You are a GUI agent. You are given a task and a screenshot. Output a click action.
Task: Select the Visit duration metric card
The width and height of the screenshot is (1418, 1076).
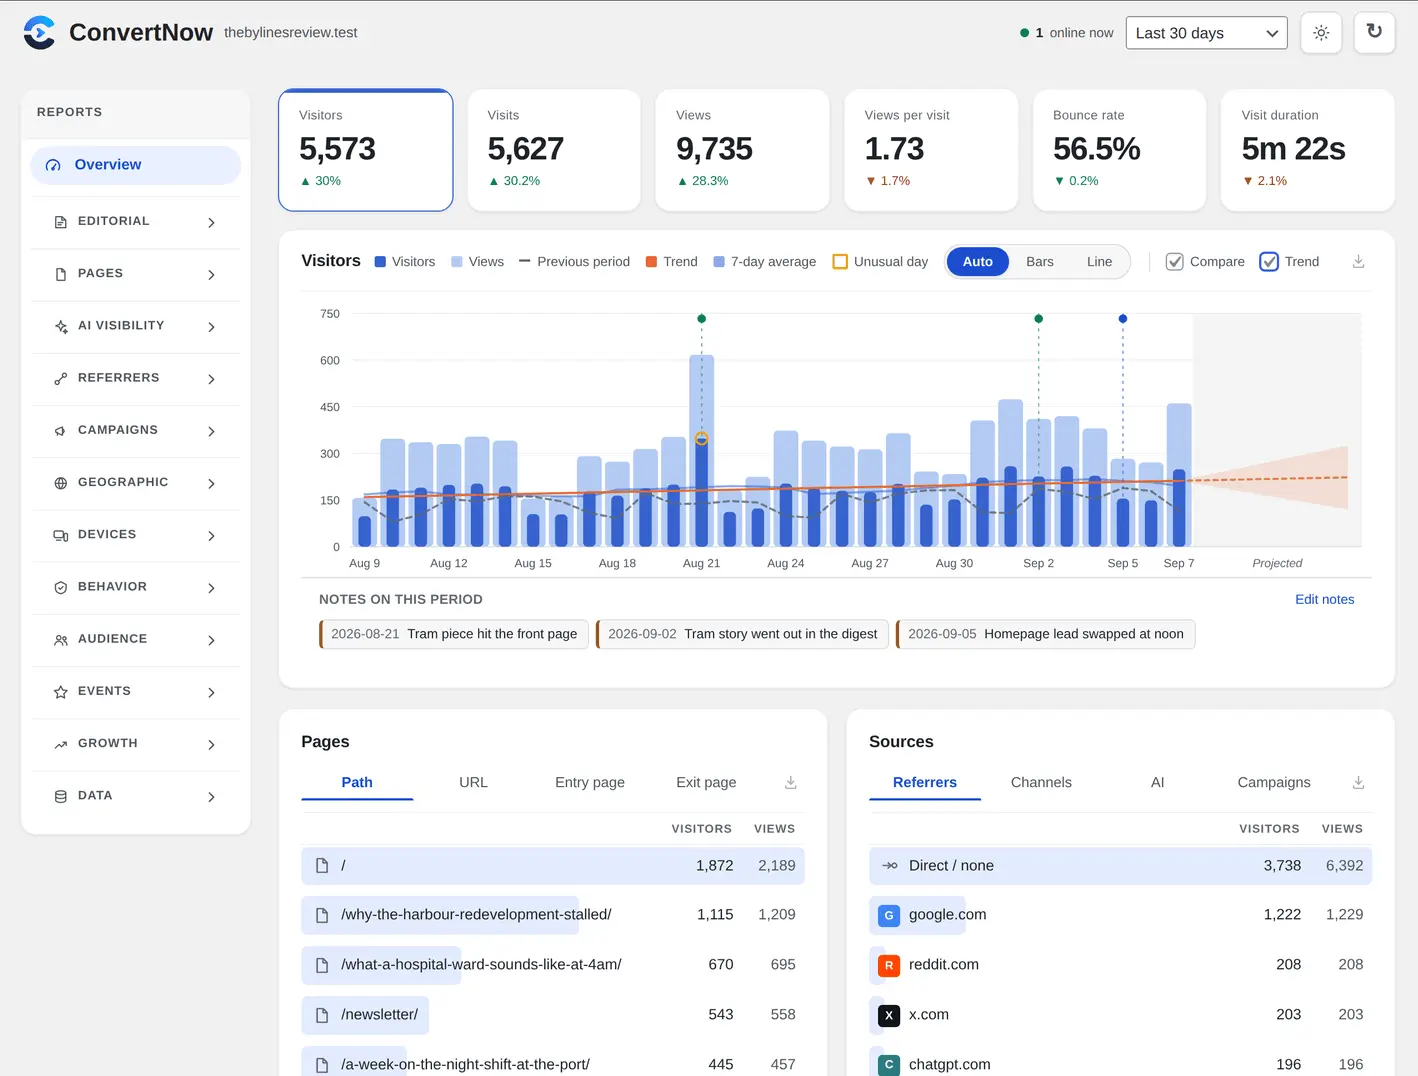click(x=1307, y=150)
